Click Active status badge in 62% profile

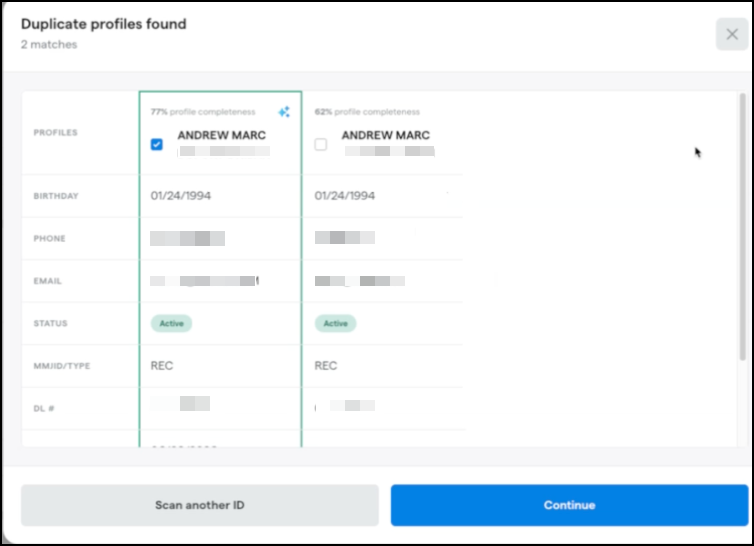coord(336,323)
